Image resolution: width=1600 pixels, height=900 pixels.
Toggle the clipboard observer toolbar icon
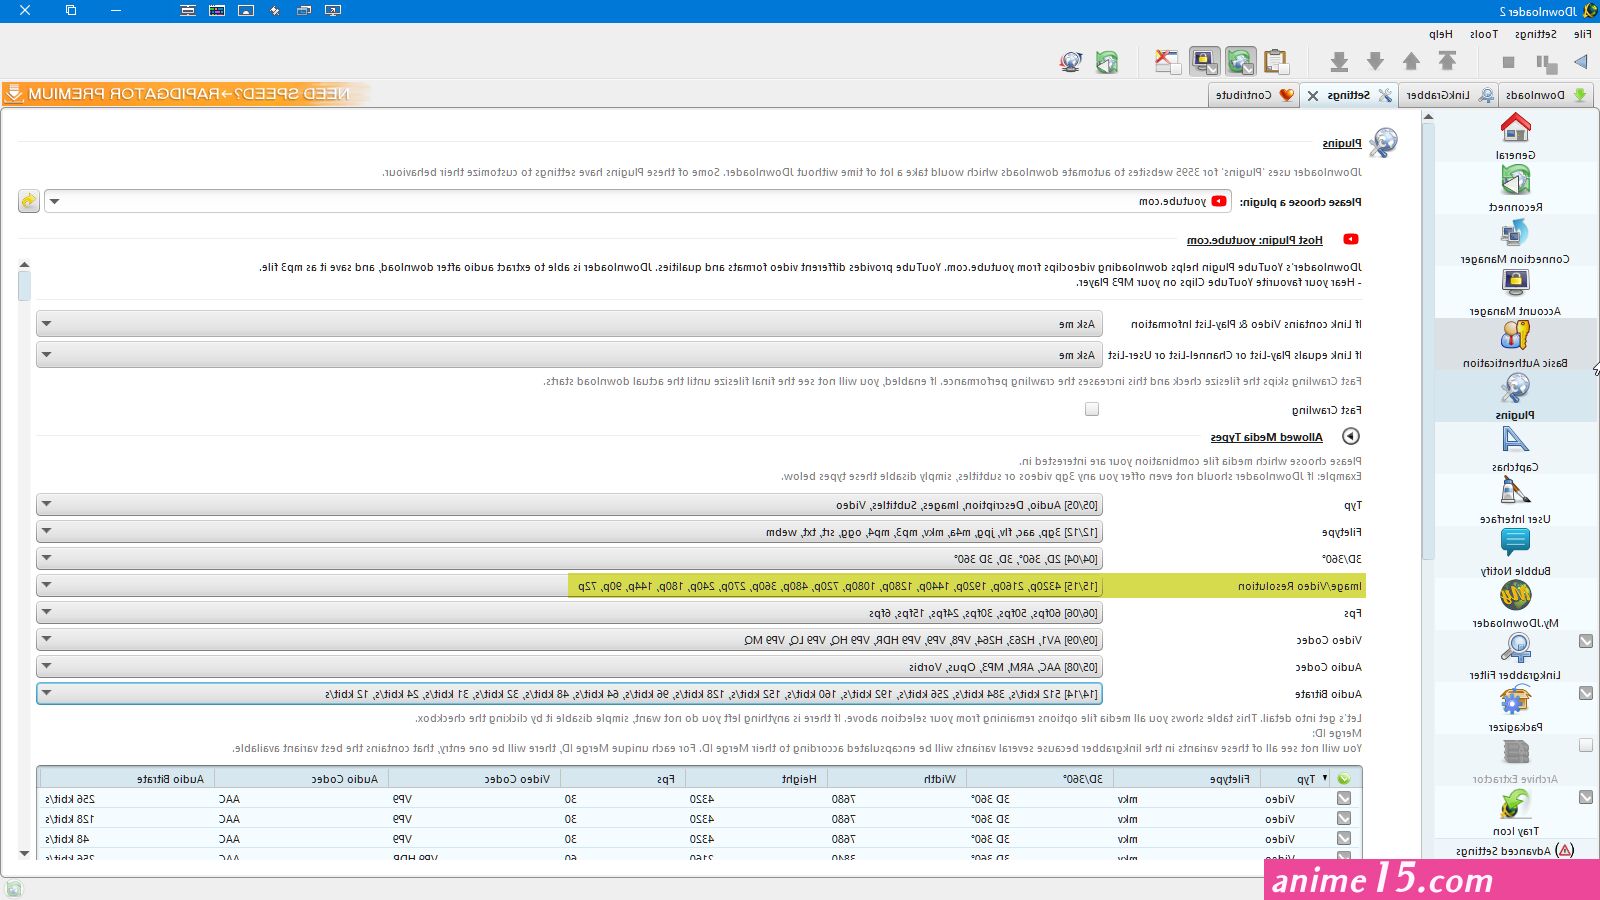(x=1276, y=62)
